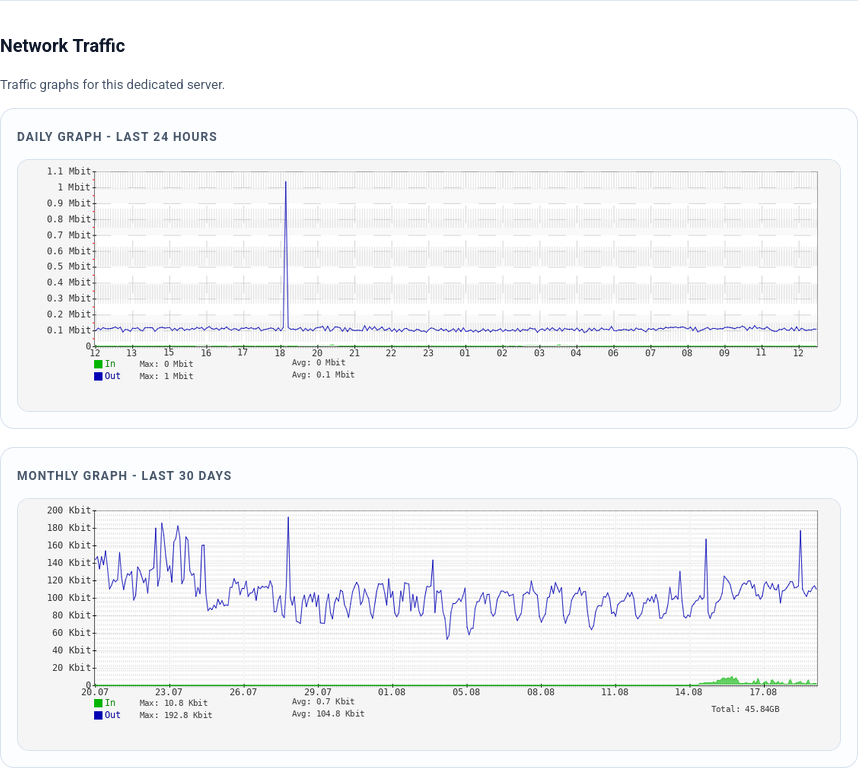Click the blue Out swatch in monthly graph
858x768 pixels.
coord(98,715)
